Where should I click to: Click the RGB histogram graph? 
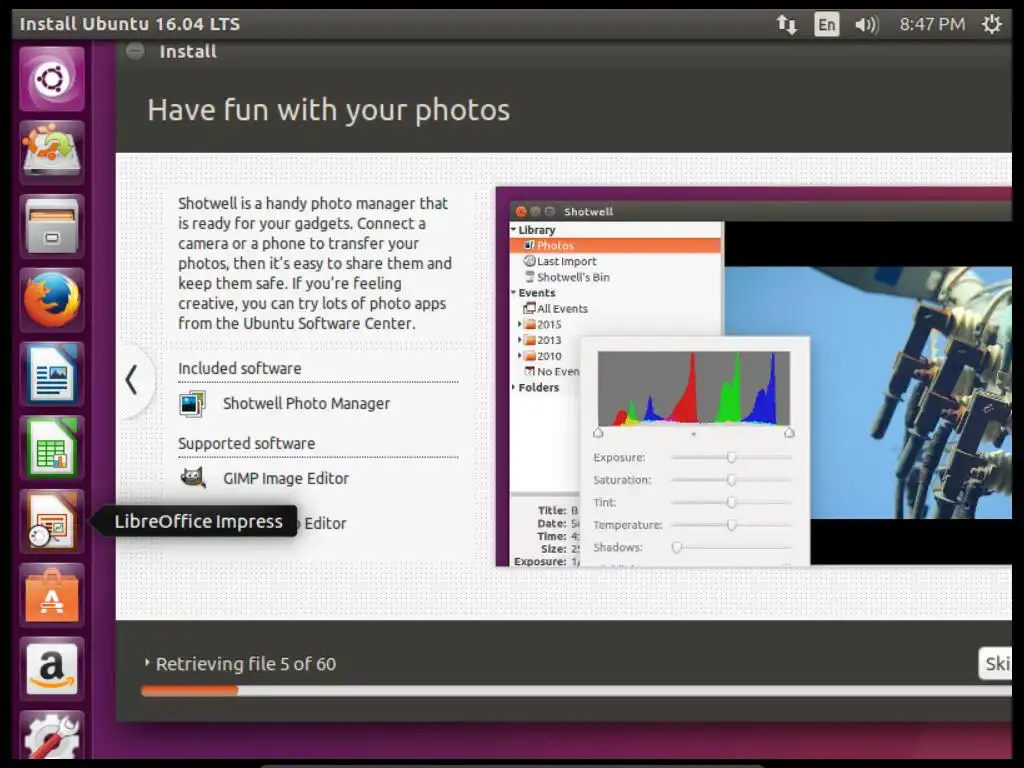(694, 389)
